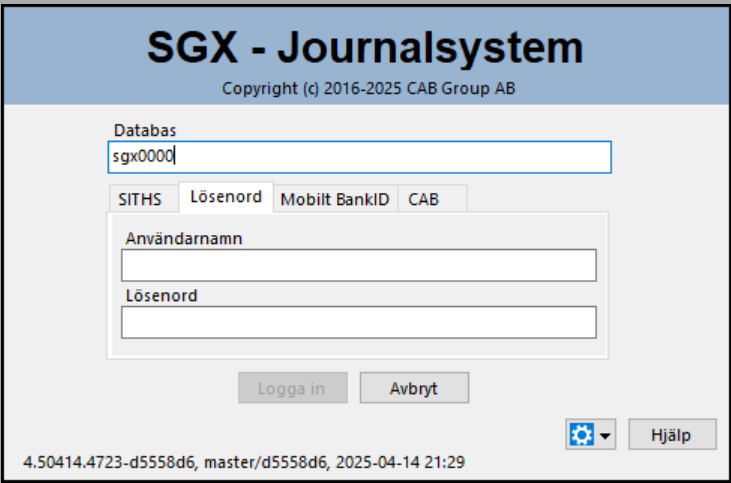Cancel login with Avbryt button
731x483 pixels.
coord(414,387)
